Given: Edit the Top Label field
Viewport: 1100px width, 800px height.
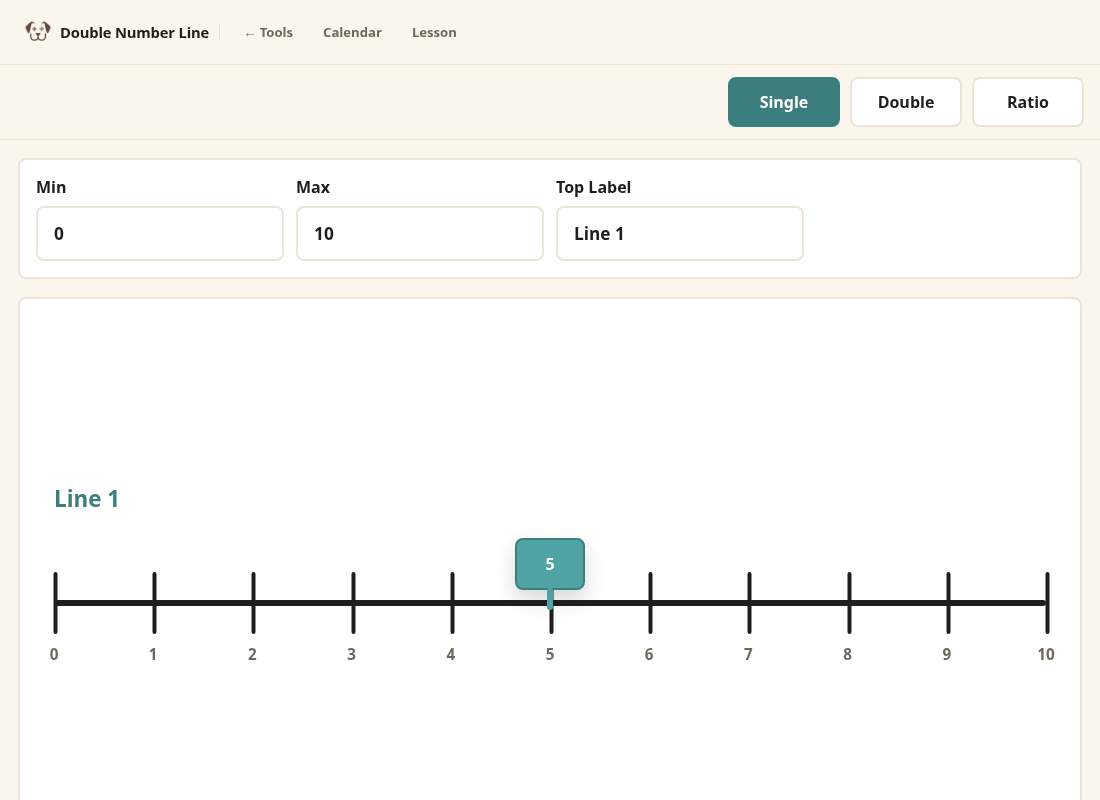Looking at the screenshot, I should click(680, 234).
